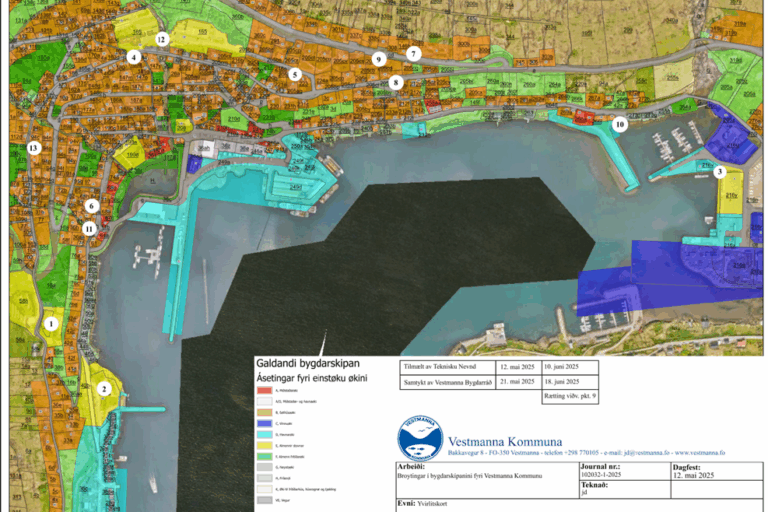Click the Galdandi bygdarskipan legend heading
Viewport: 768px width, 512px height.
coord(307,364)
